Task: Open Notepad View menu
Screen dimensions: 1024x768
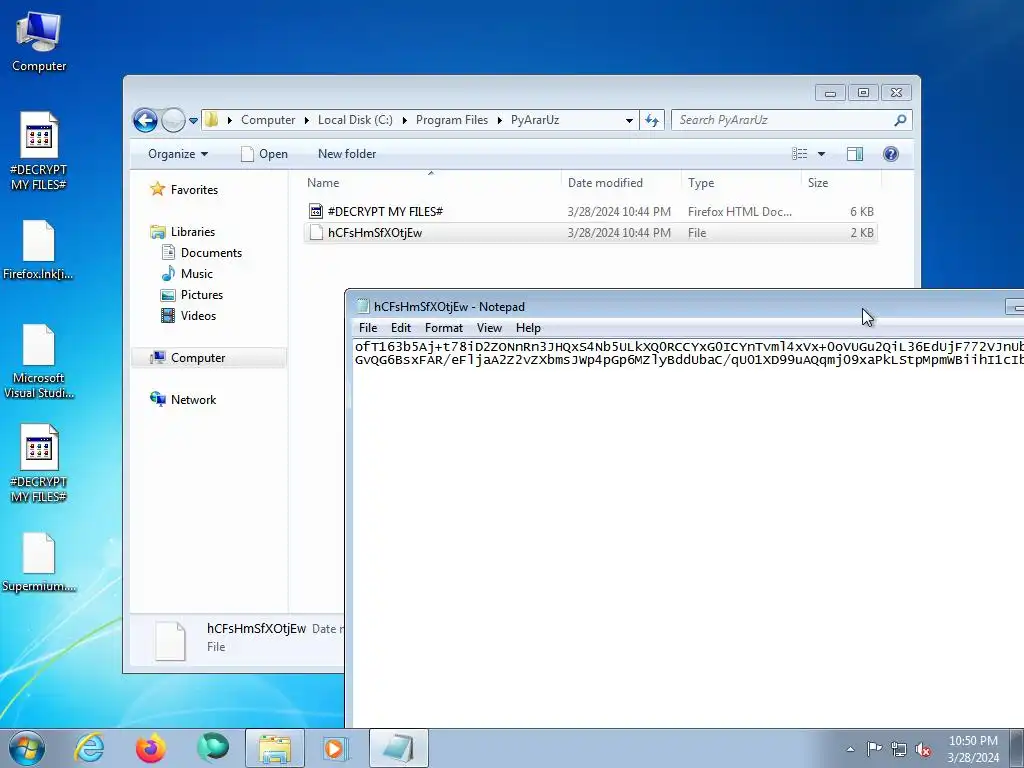Action: click(489, 328)
